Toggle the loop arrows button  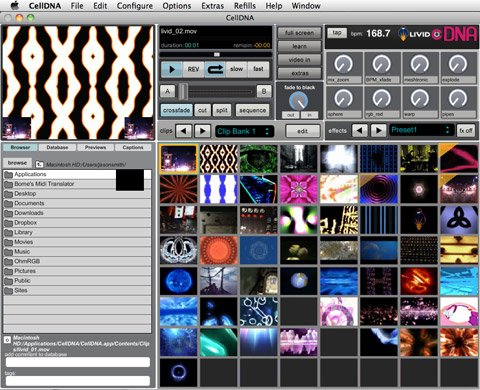coord(215,69)
